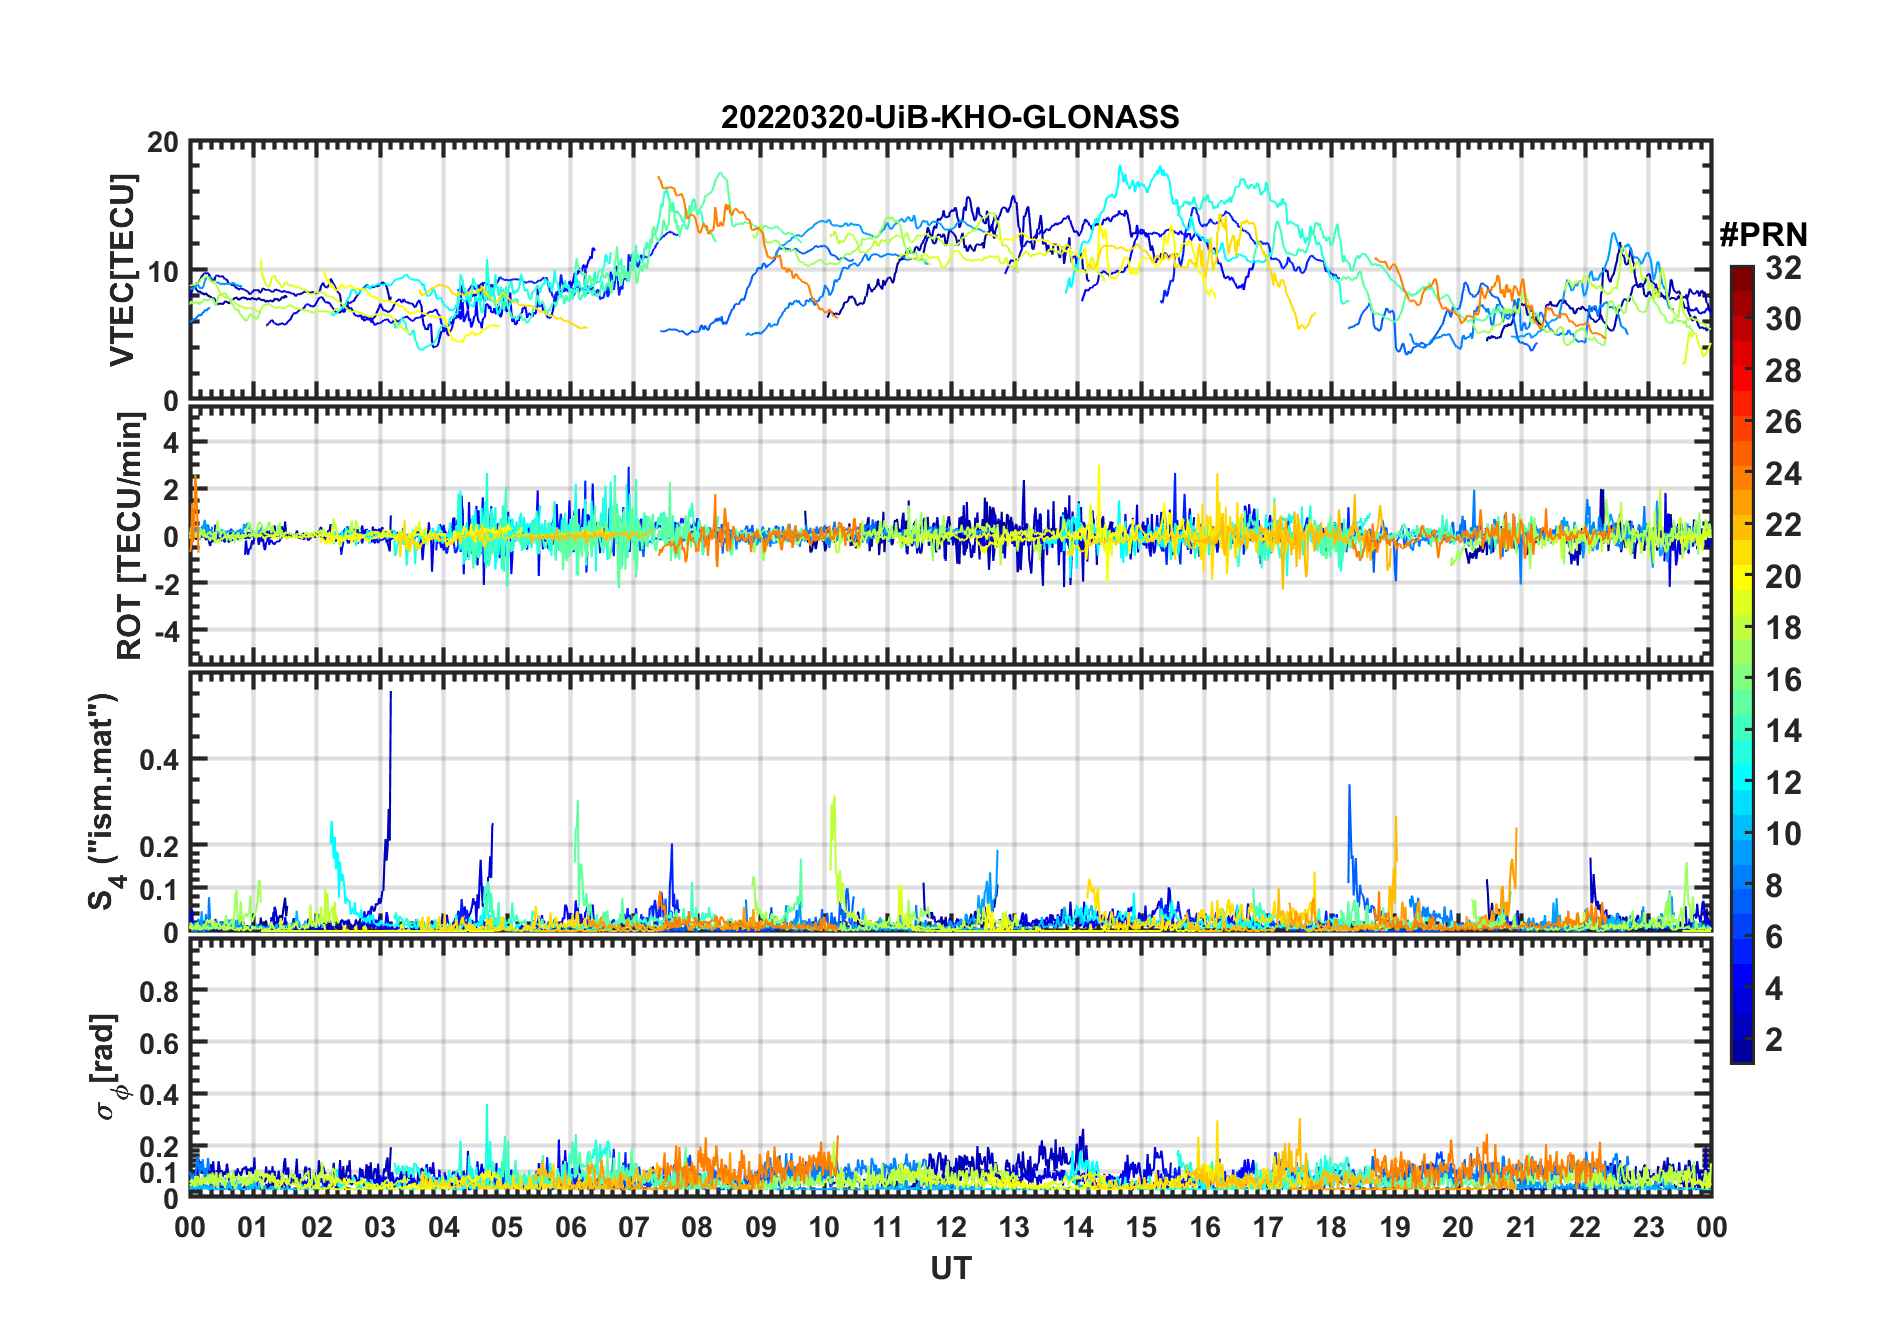1902x1330 pixels.
Task: Click the σφ[rad] y-axis label
Action: (107, 1066)
